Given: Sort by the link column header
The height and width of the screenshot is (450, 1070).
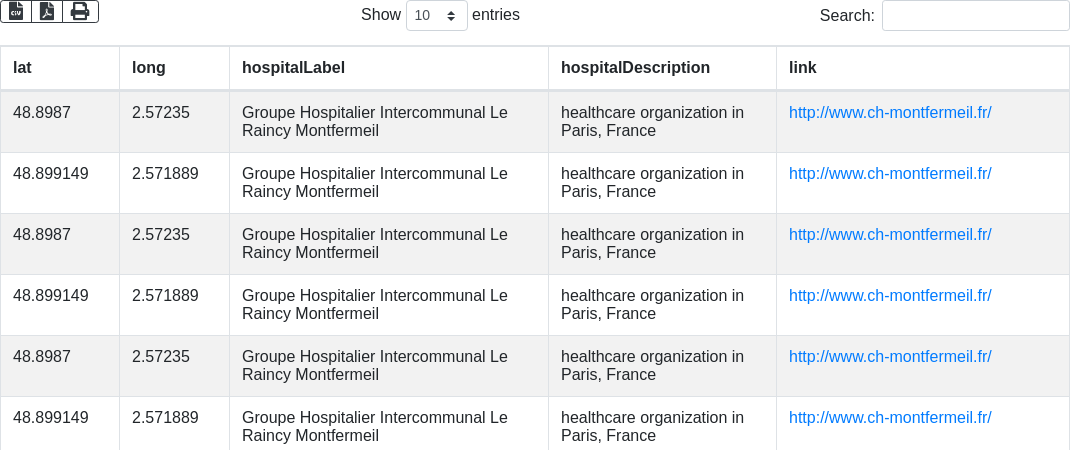Looking at the screenshot, I should click(802, 68).
